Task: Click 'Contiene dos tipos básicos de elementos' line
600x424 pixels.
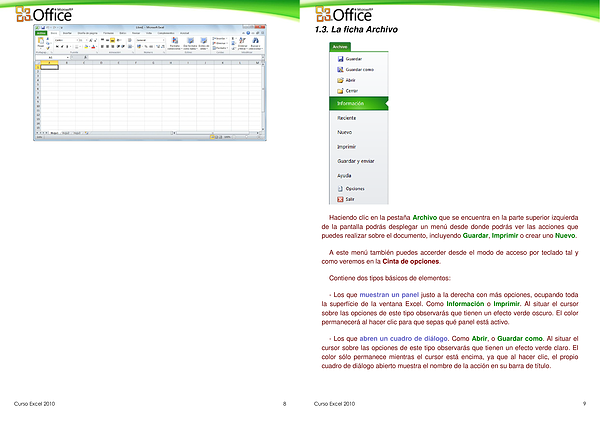Action: [x=389, y=278]
